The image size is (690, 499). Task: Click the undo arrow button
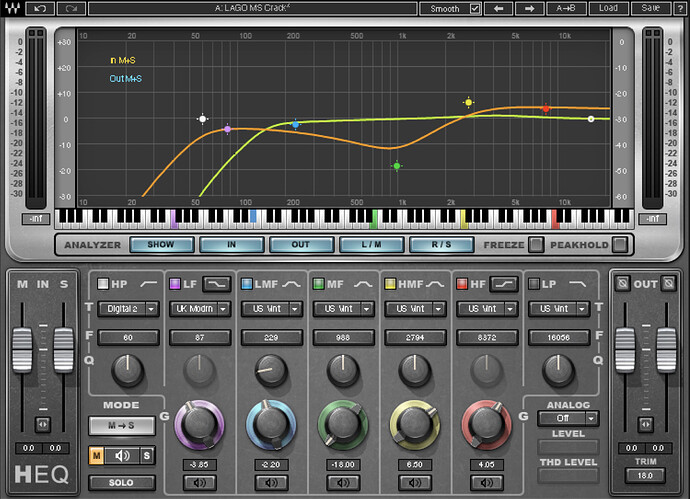(40, 8)
